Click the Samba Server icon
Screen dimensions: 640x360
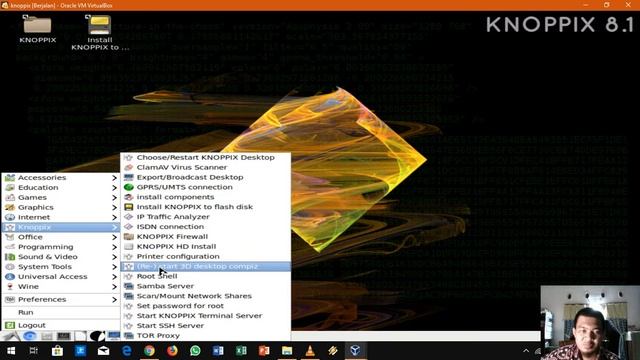[x=129, y=286]
